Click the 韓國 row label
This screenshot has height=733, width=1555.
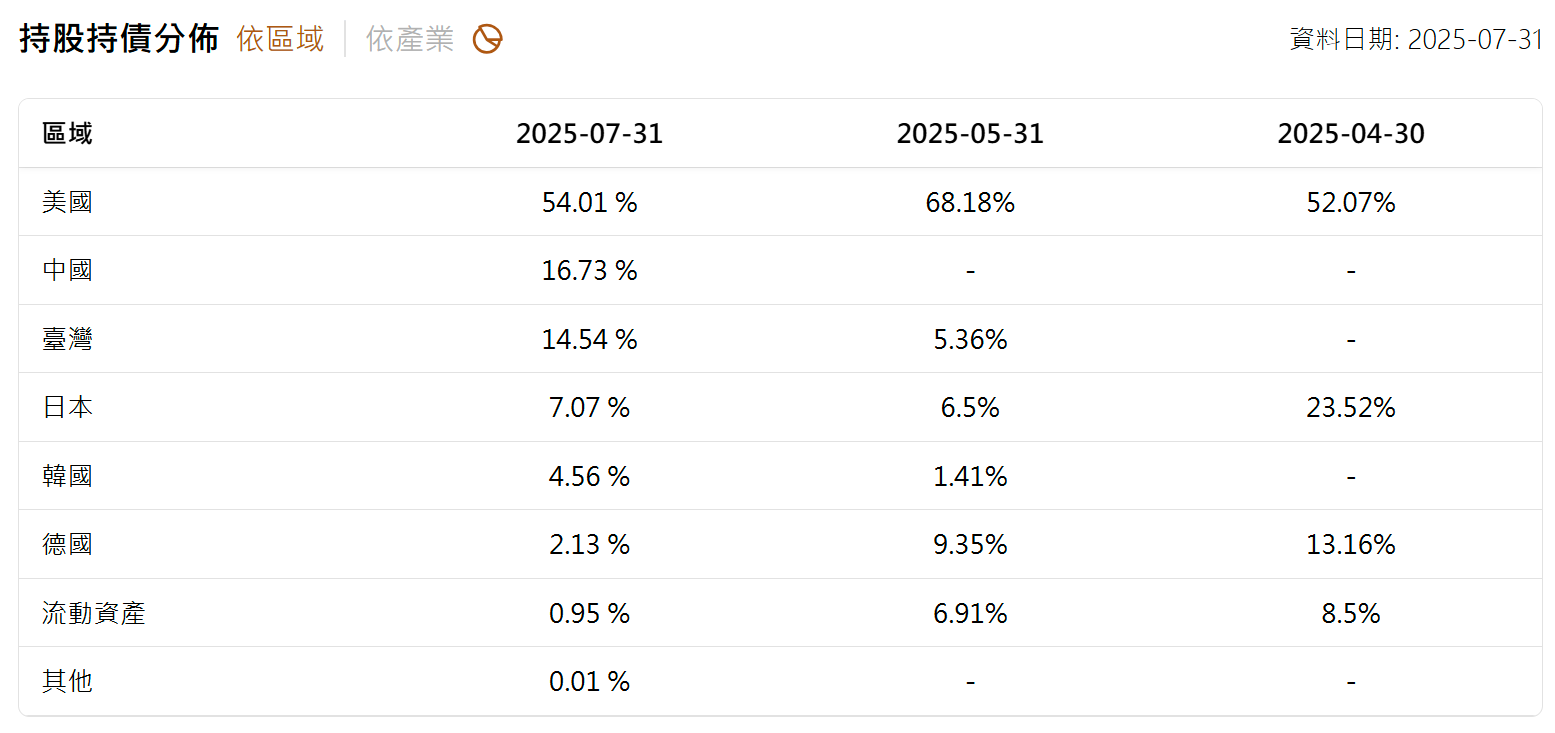[68, 477]
